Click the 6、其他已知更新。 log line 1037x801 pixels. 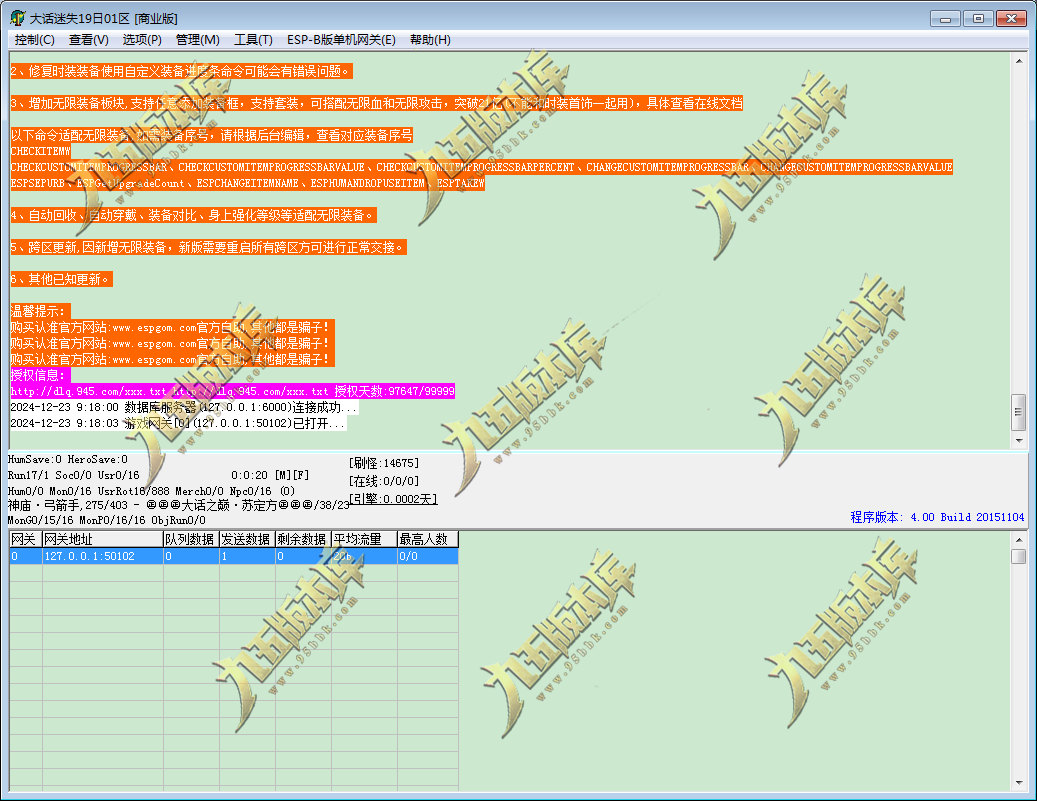coord(62,279)
